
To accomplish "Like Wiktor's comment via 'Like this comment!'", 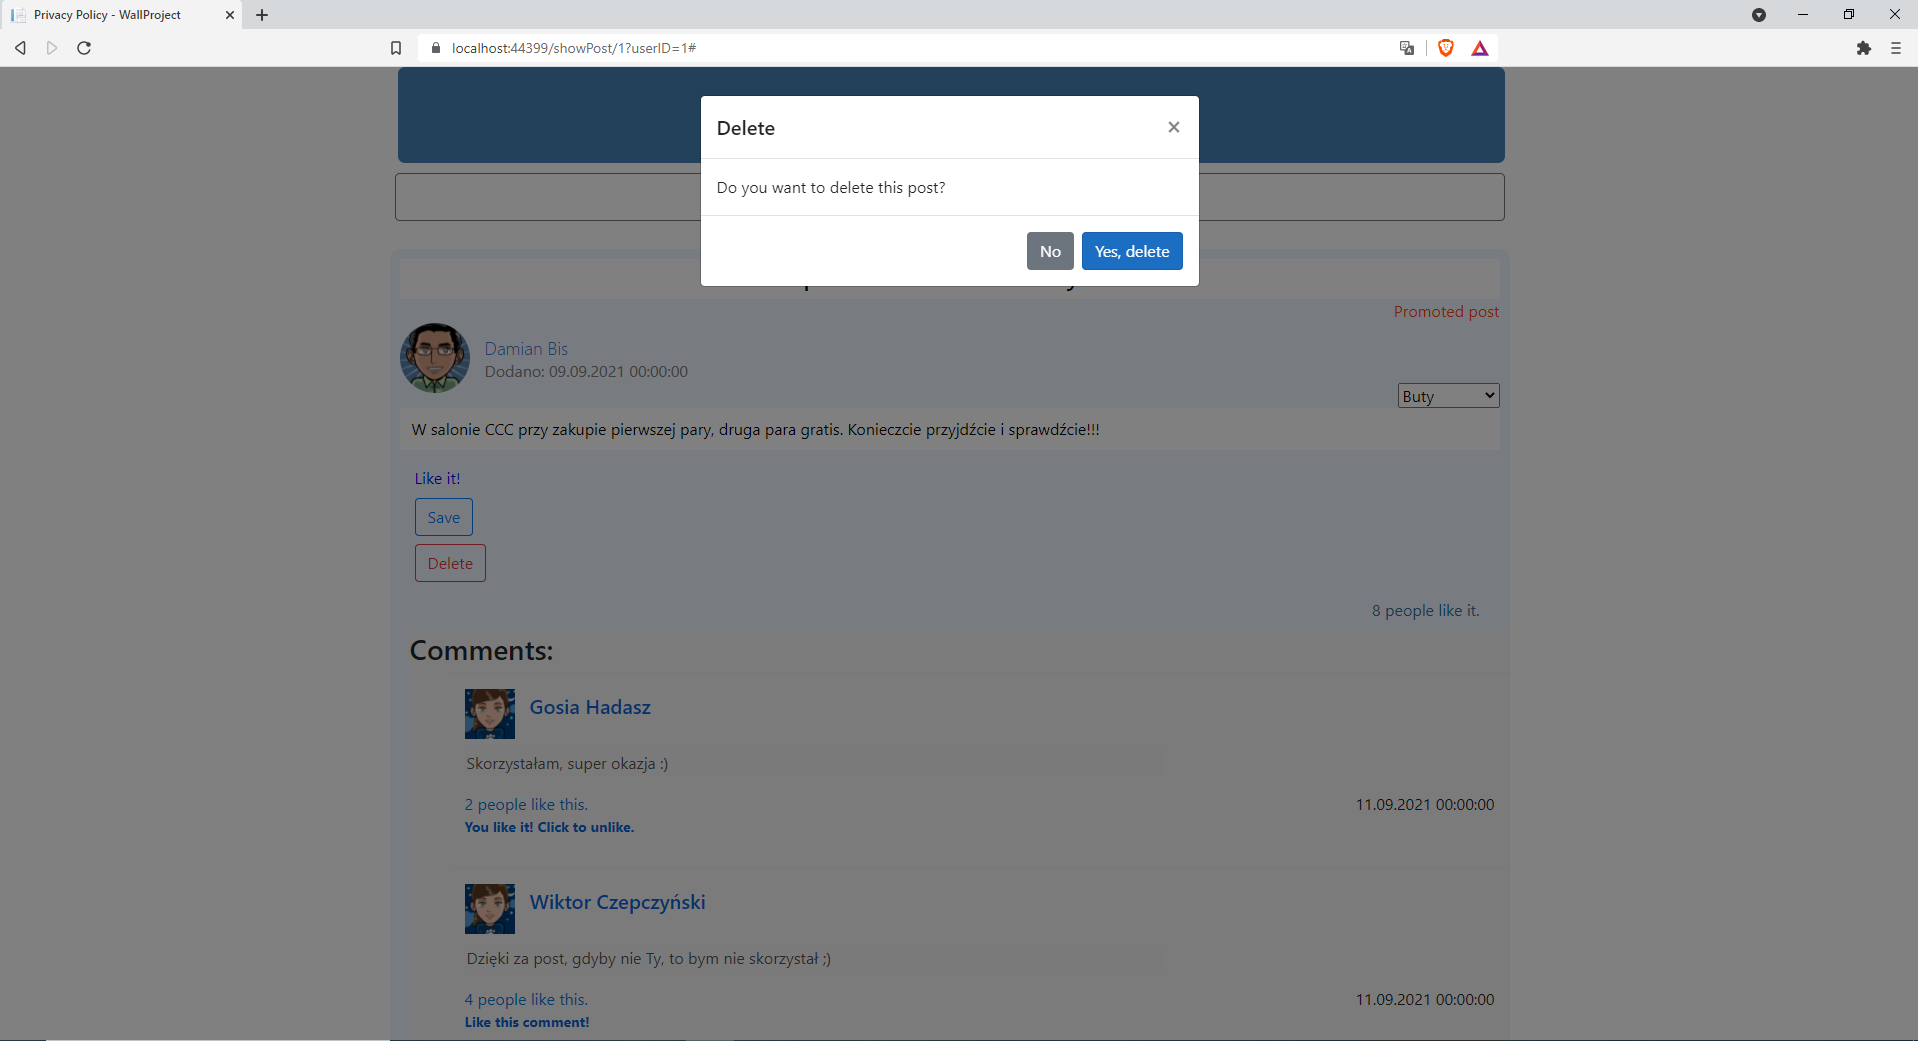I will tap(527, 1021).
